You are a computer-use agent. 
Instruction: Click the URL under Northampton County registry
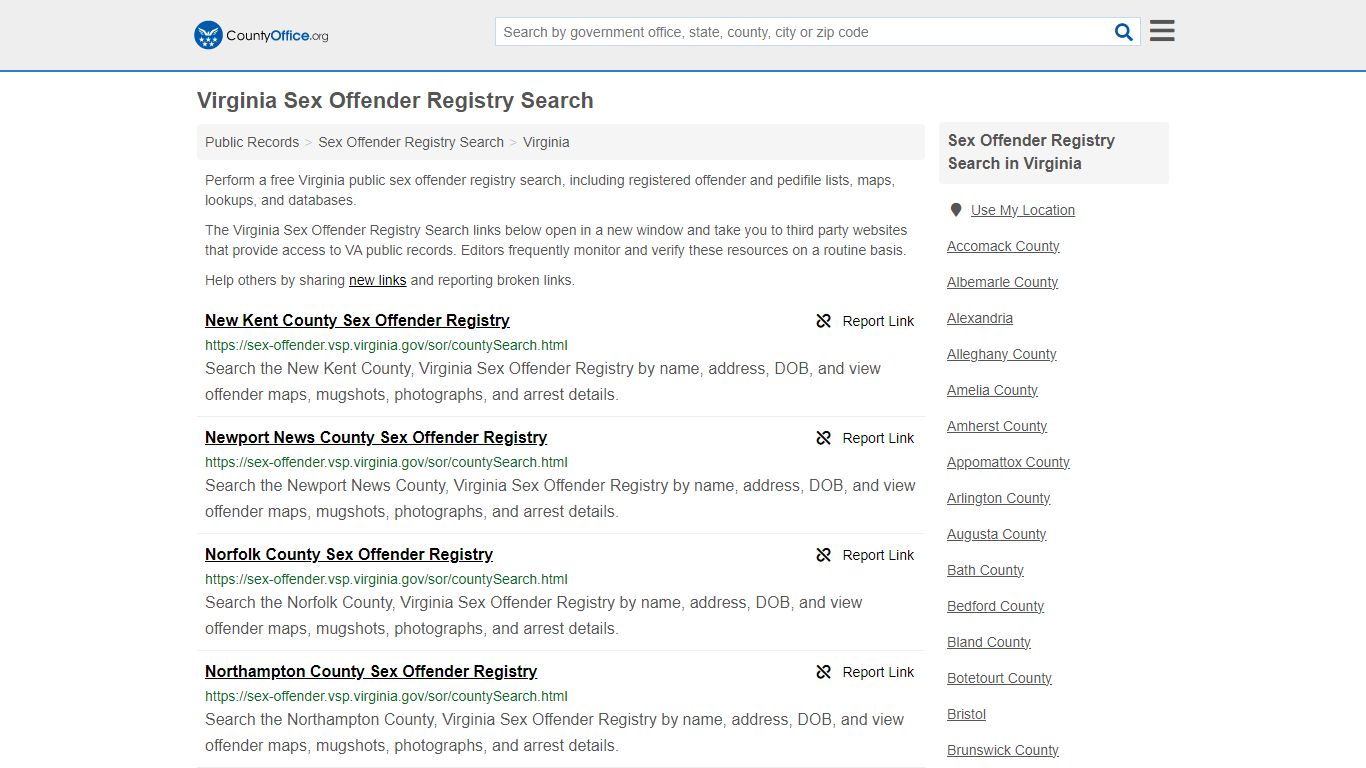pos(386,696)
